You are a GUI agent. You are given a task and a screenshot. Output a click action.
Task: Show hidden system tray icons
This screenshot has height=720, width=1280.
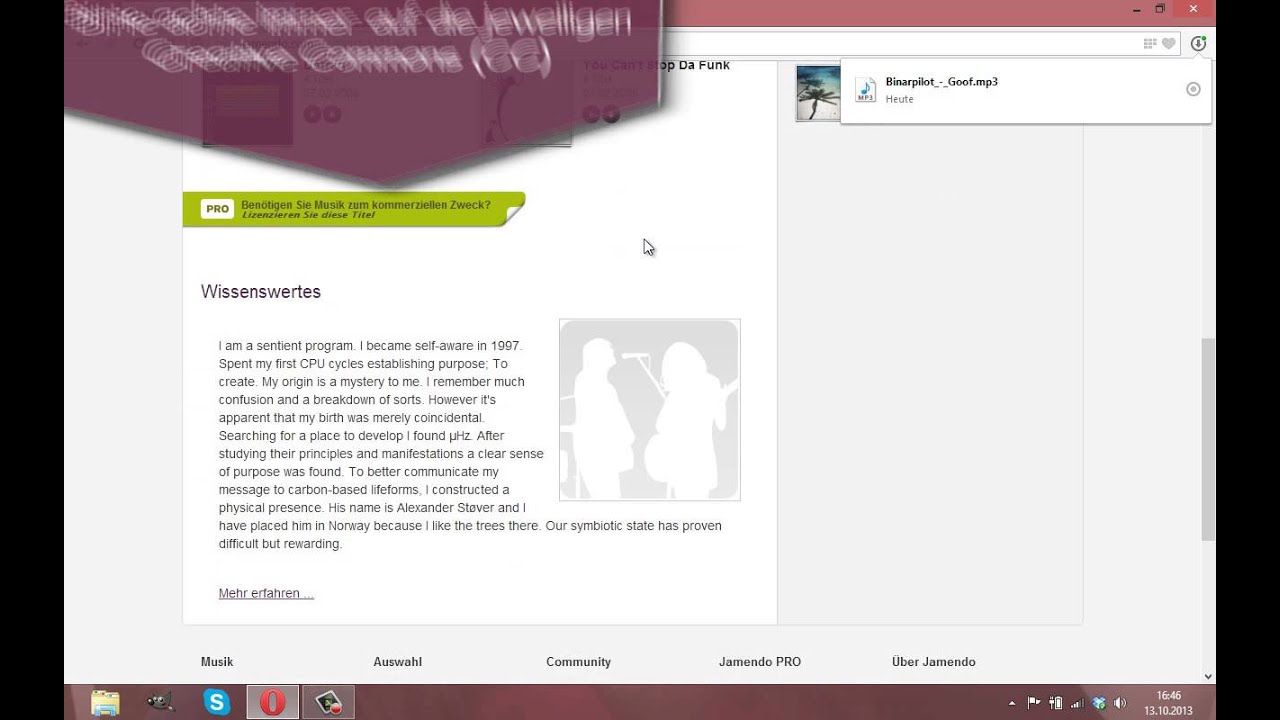click(x=1012, y=703)
